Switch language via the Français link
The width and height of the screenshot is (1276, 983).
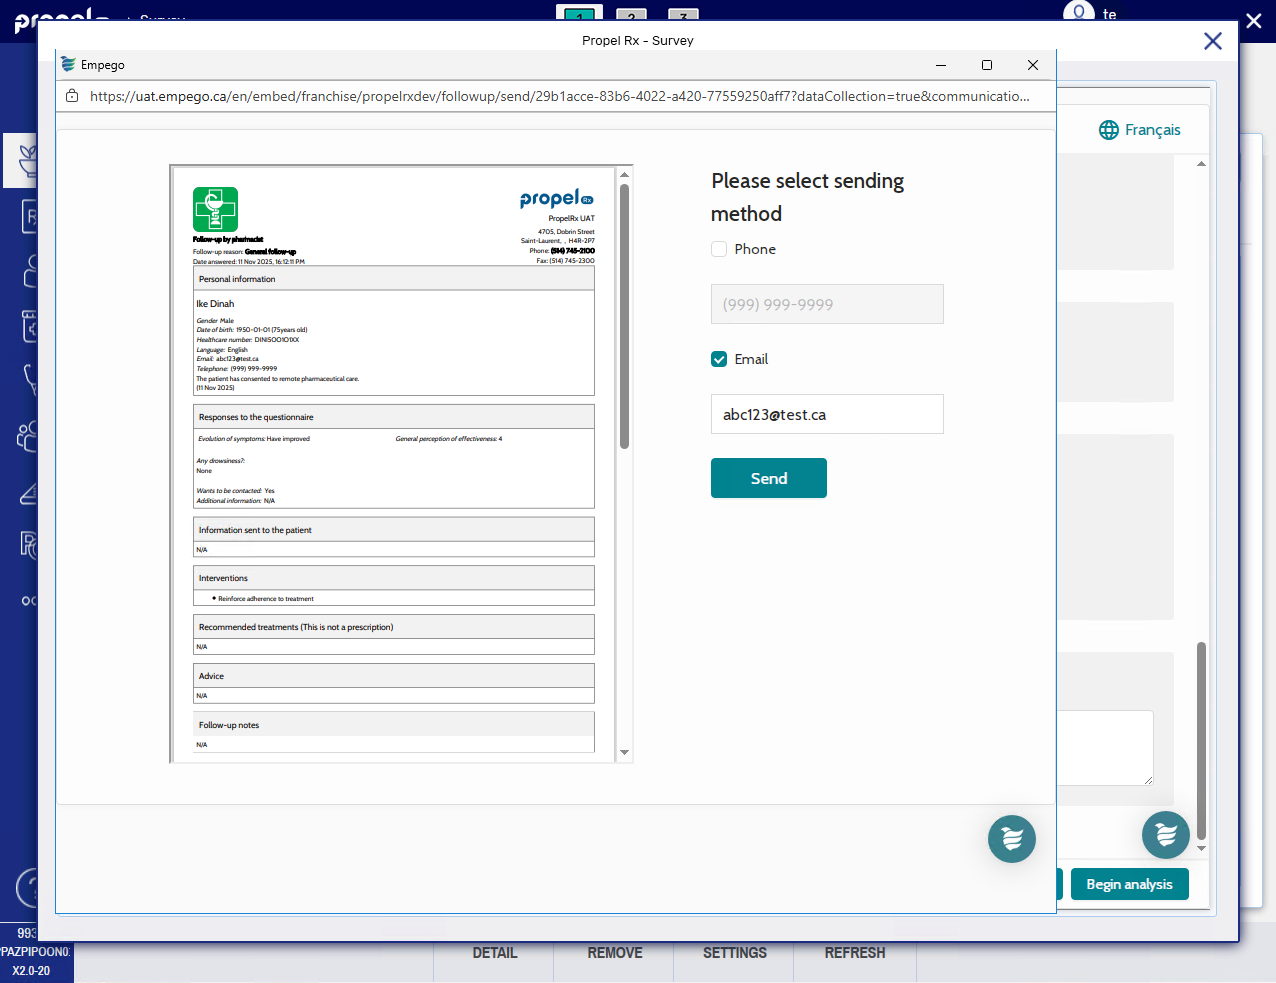1152,130
